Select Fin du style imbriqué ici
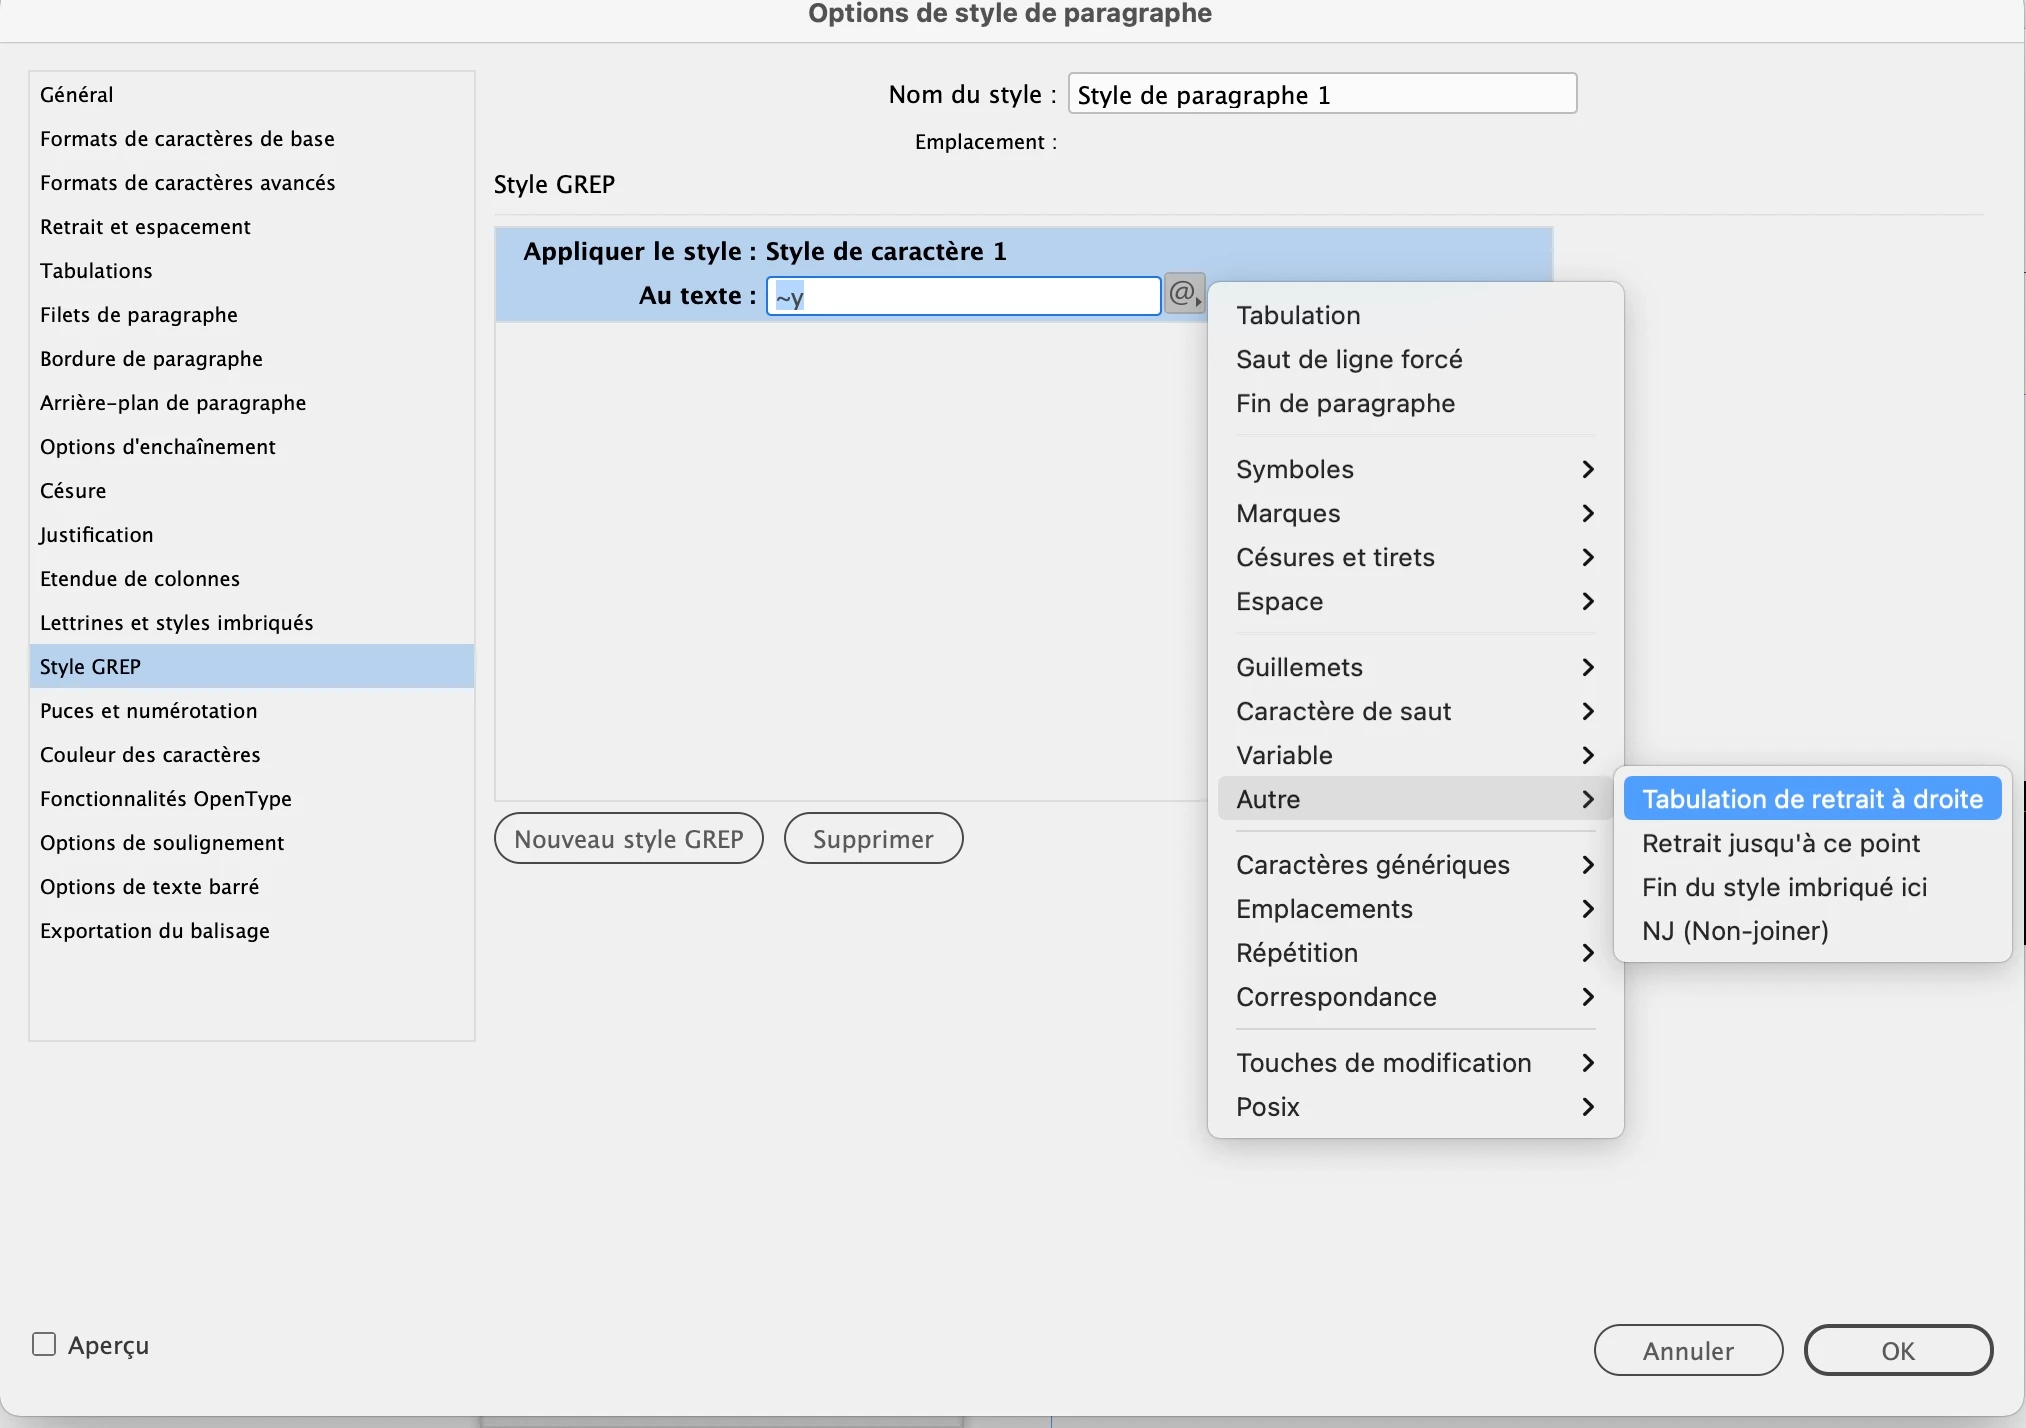This screenshot has height=1428, width=2026. click(x=1784, y=887)
